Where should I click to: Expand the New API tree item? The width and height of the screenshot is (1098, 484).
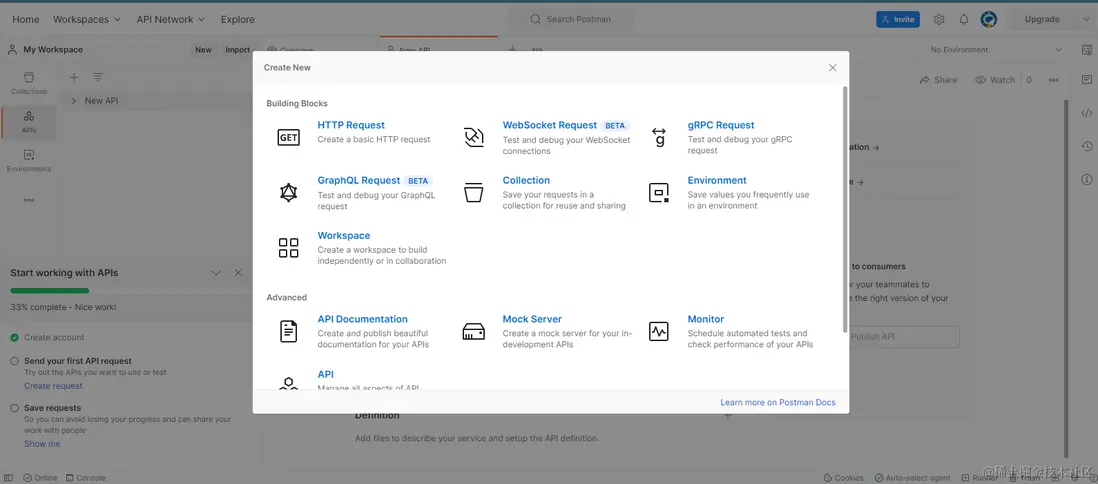74,101
